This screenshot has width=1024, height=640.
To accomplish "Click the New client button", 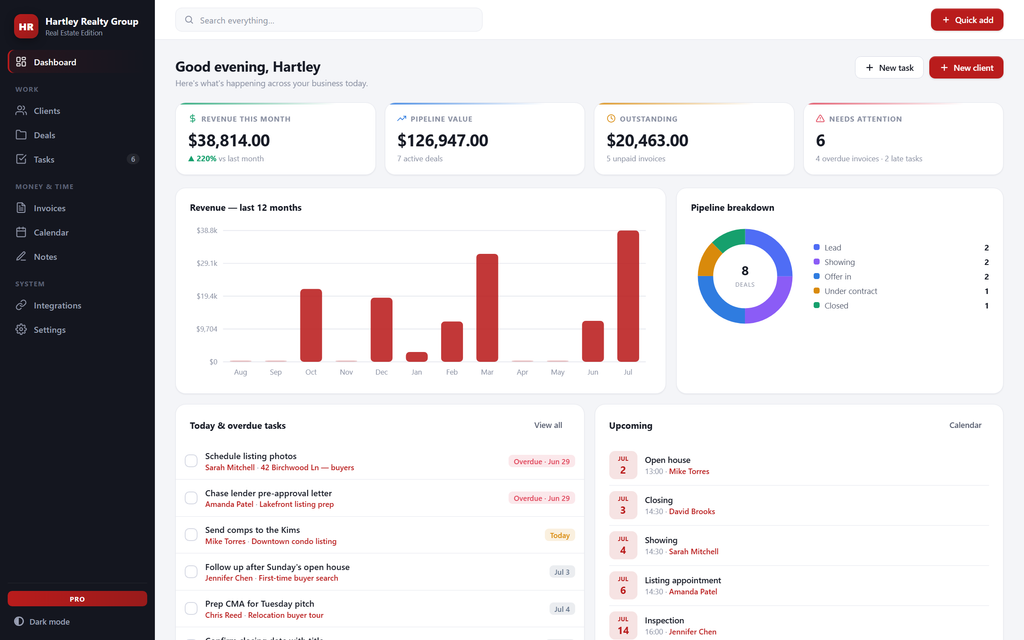I will [966, 67].
